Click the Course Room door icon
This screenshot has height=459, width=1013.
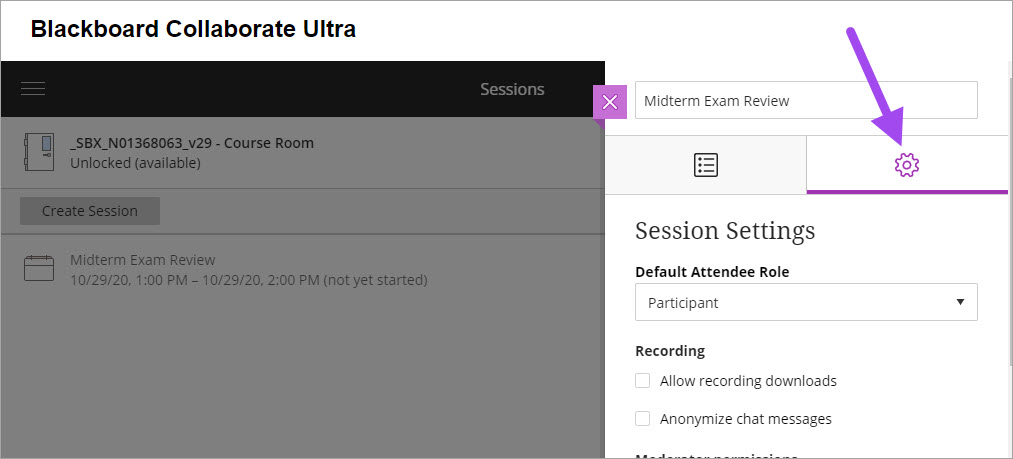point(39,152)
